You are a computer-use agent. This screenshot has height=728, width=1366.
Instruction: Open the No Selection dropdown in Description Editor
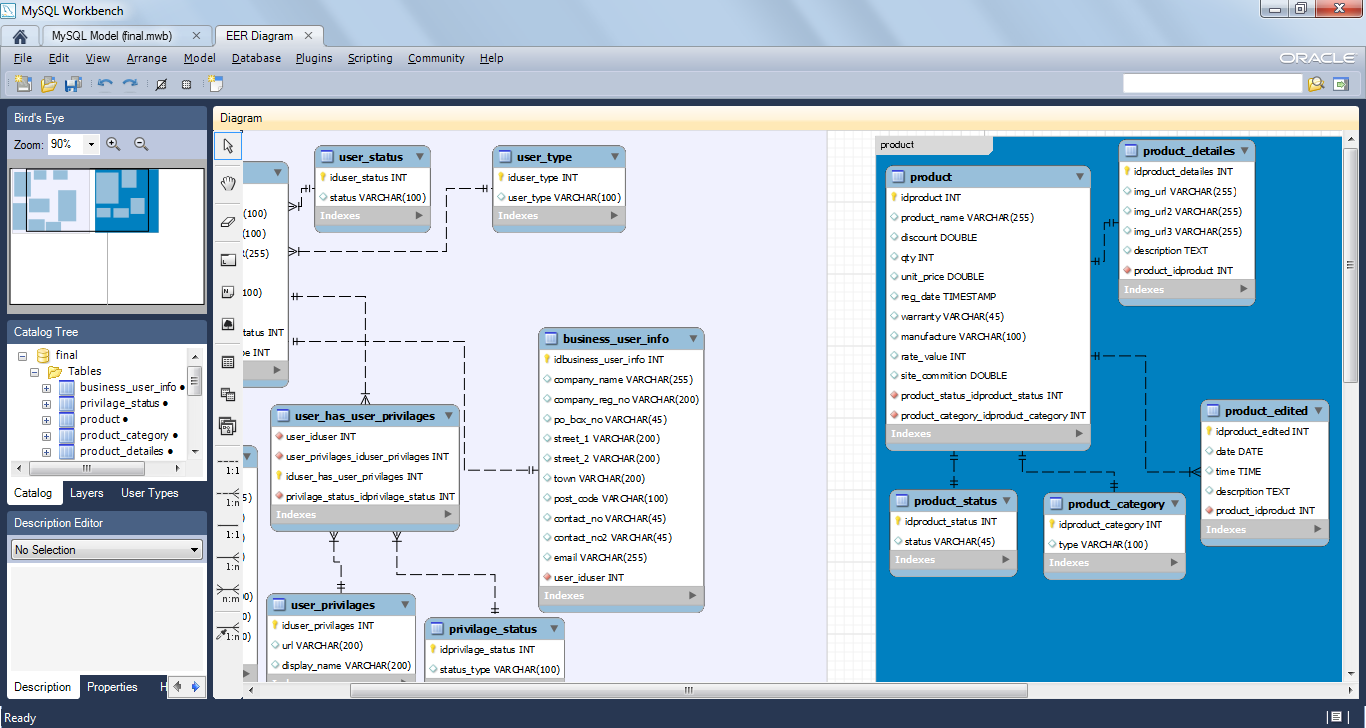coord(193,549)
